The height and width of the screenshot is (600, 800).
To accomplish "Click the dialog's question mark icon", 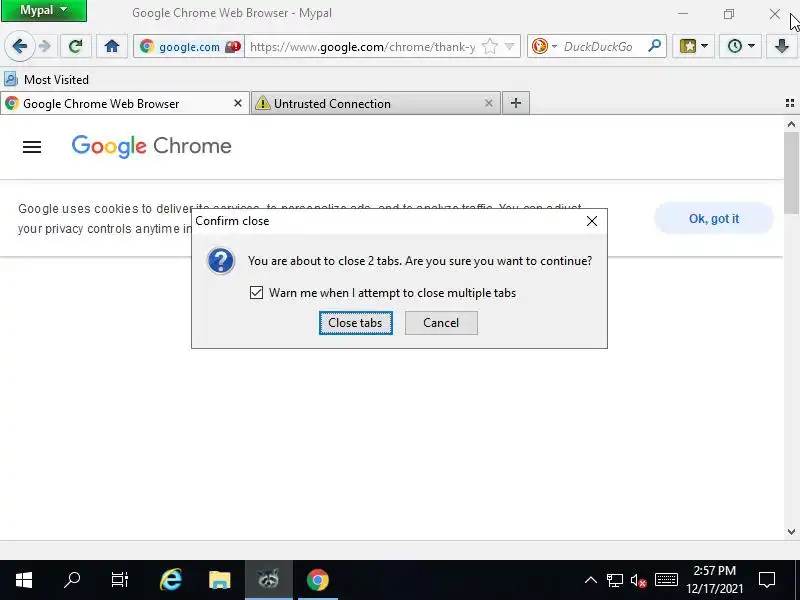I will pos(221,261).
